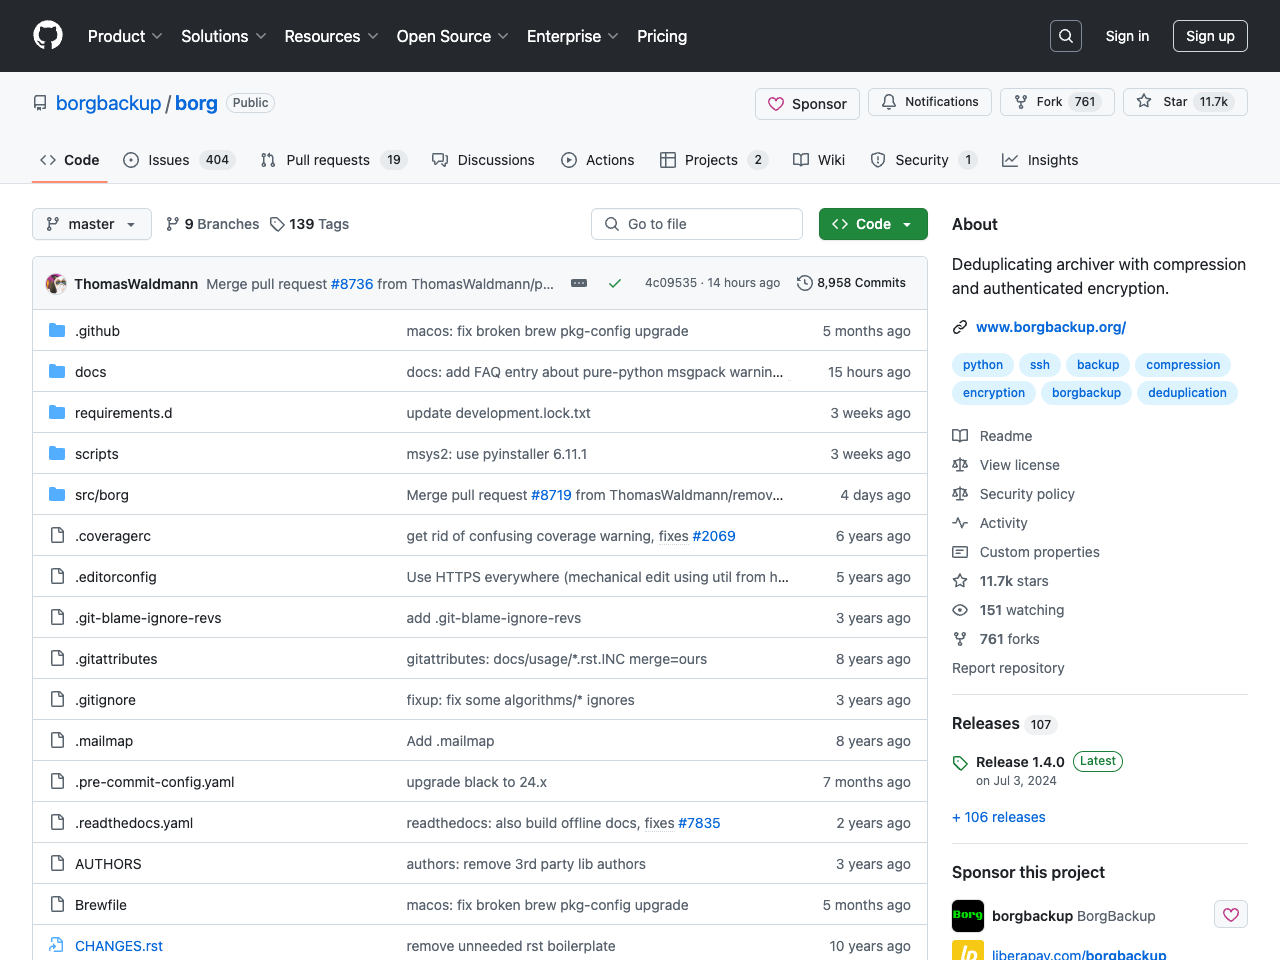This screenshot has width=1280, height=960.
Task: Click the heart sponsor button for borgbackup
Action: click(1231, 915)
